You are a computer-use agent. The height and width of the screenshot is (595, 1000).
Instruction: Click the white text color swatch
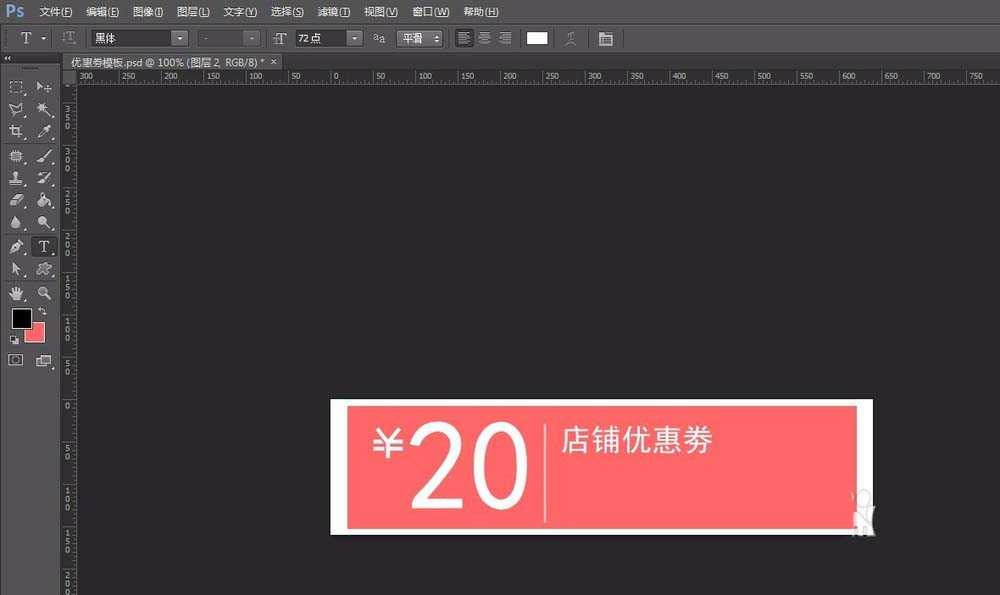tap(536, 38)
